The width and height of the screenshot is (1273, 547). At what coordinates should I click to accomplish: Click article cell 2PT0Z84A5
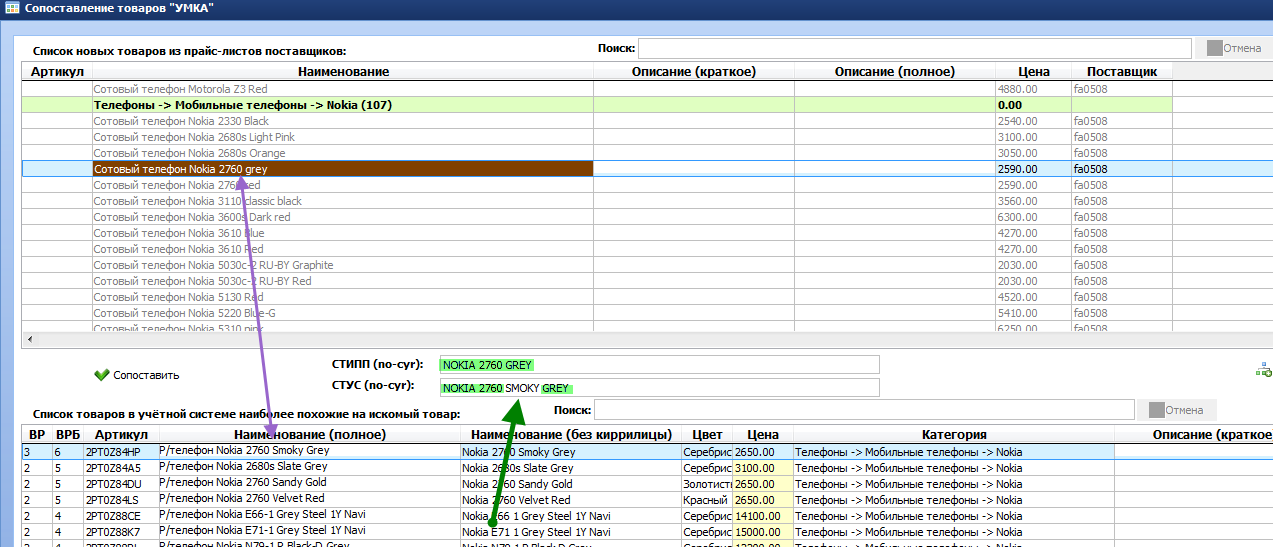point(120,468)
